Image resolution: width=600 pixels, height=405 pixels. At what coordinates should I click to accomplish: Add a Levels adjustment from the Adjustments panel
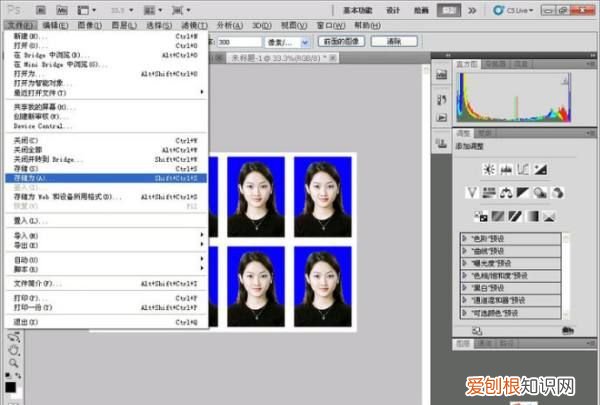coord(507,169)
